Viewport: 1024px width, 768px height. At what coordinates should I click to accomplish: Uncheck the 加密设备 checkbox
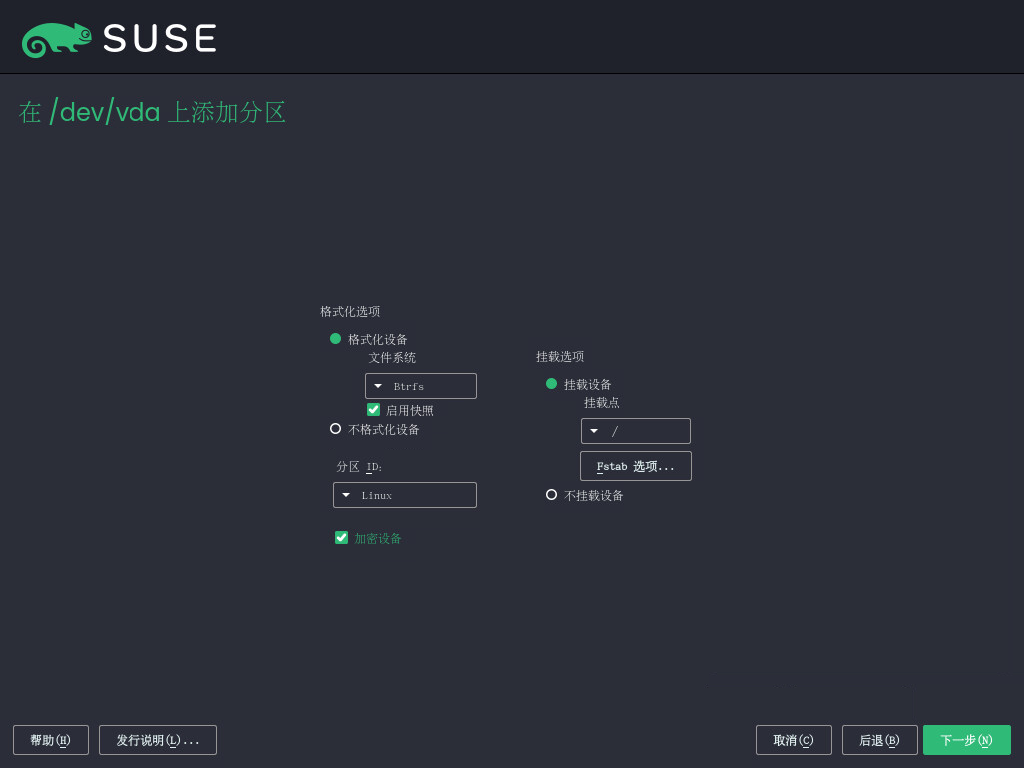pos(342,538)
